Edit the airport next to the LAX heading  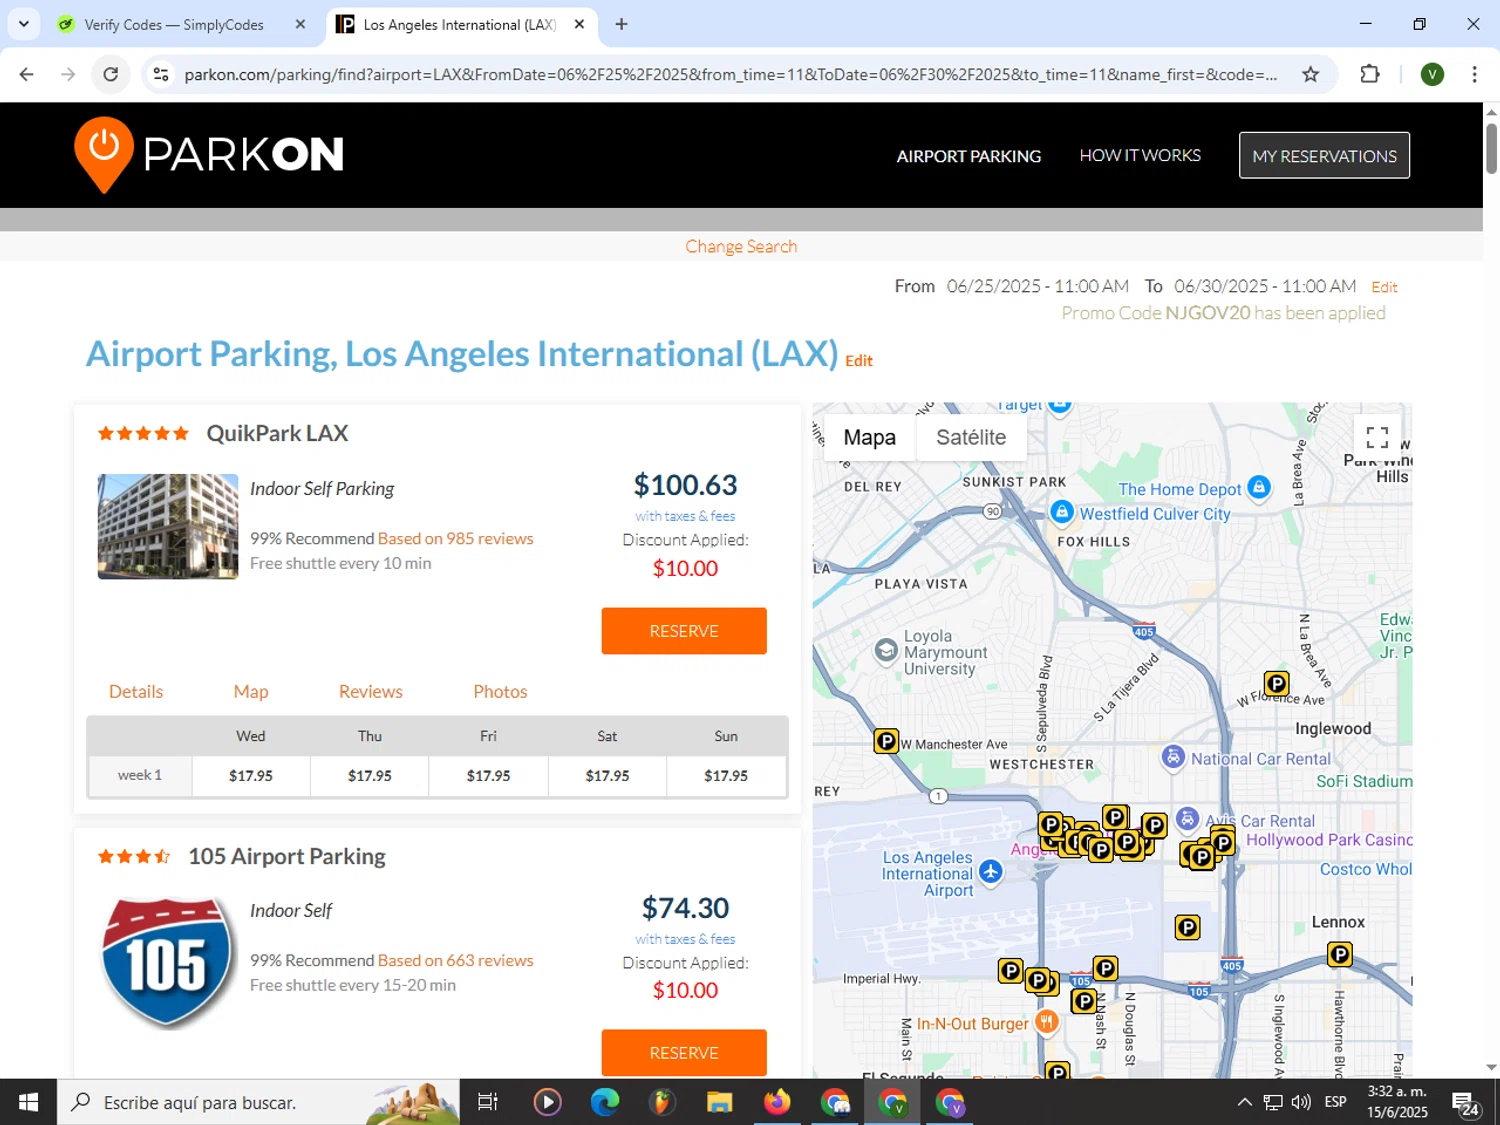point(859,361)
